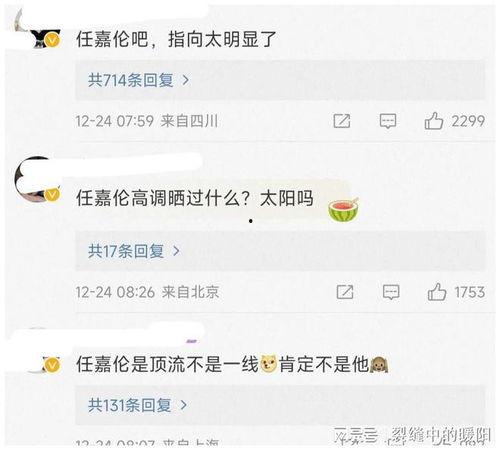Select the comment 任嘉伦高调晒过什么？太阳吗
500x450 pixels.
coord(195,198)
